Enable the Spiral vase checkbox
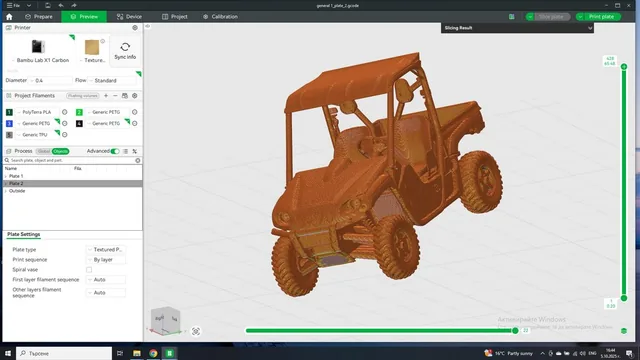 (89, 270)
